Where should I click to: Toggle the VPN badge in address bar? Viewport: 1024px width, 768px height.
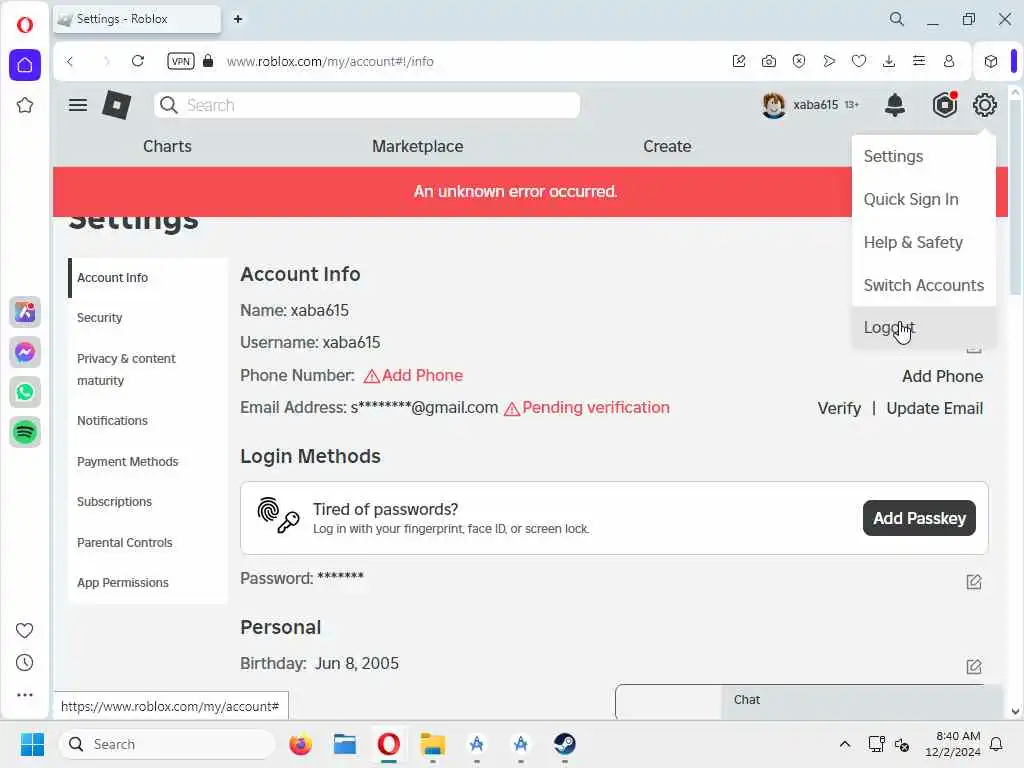pyautogui.click(x=180, y=61)
